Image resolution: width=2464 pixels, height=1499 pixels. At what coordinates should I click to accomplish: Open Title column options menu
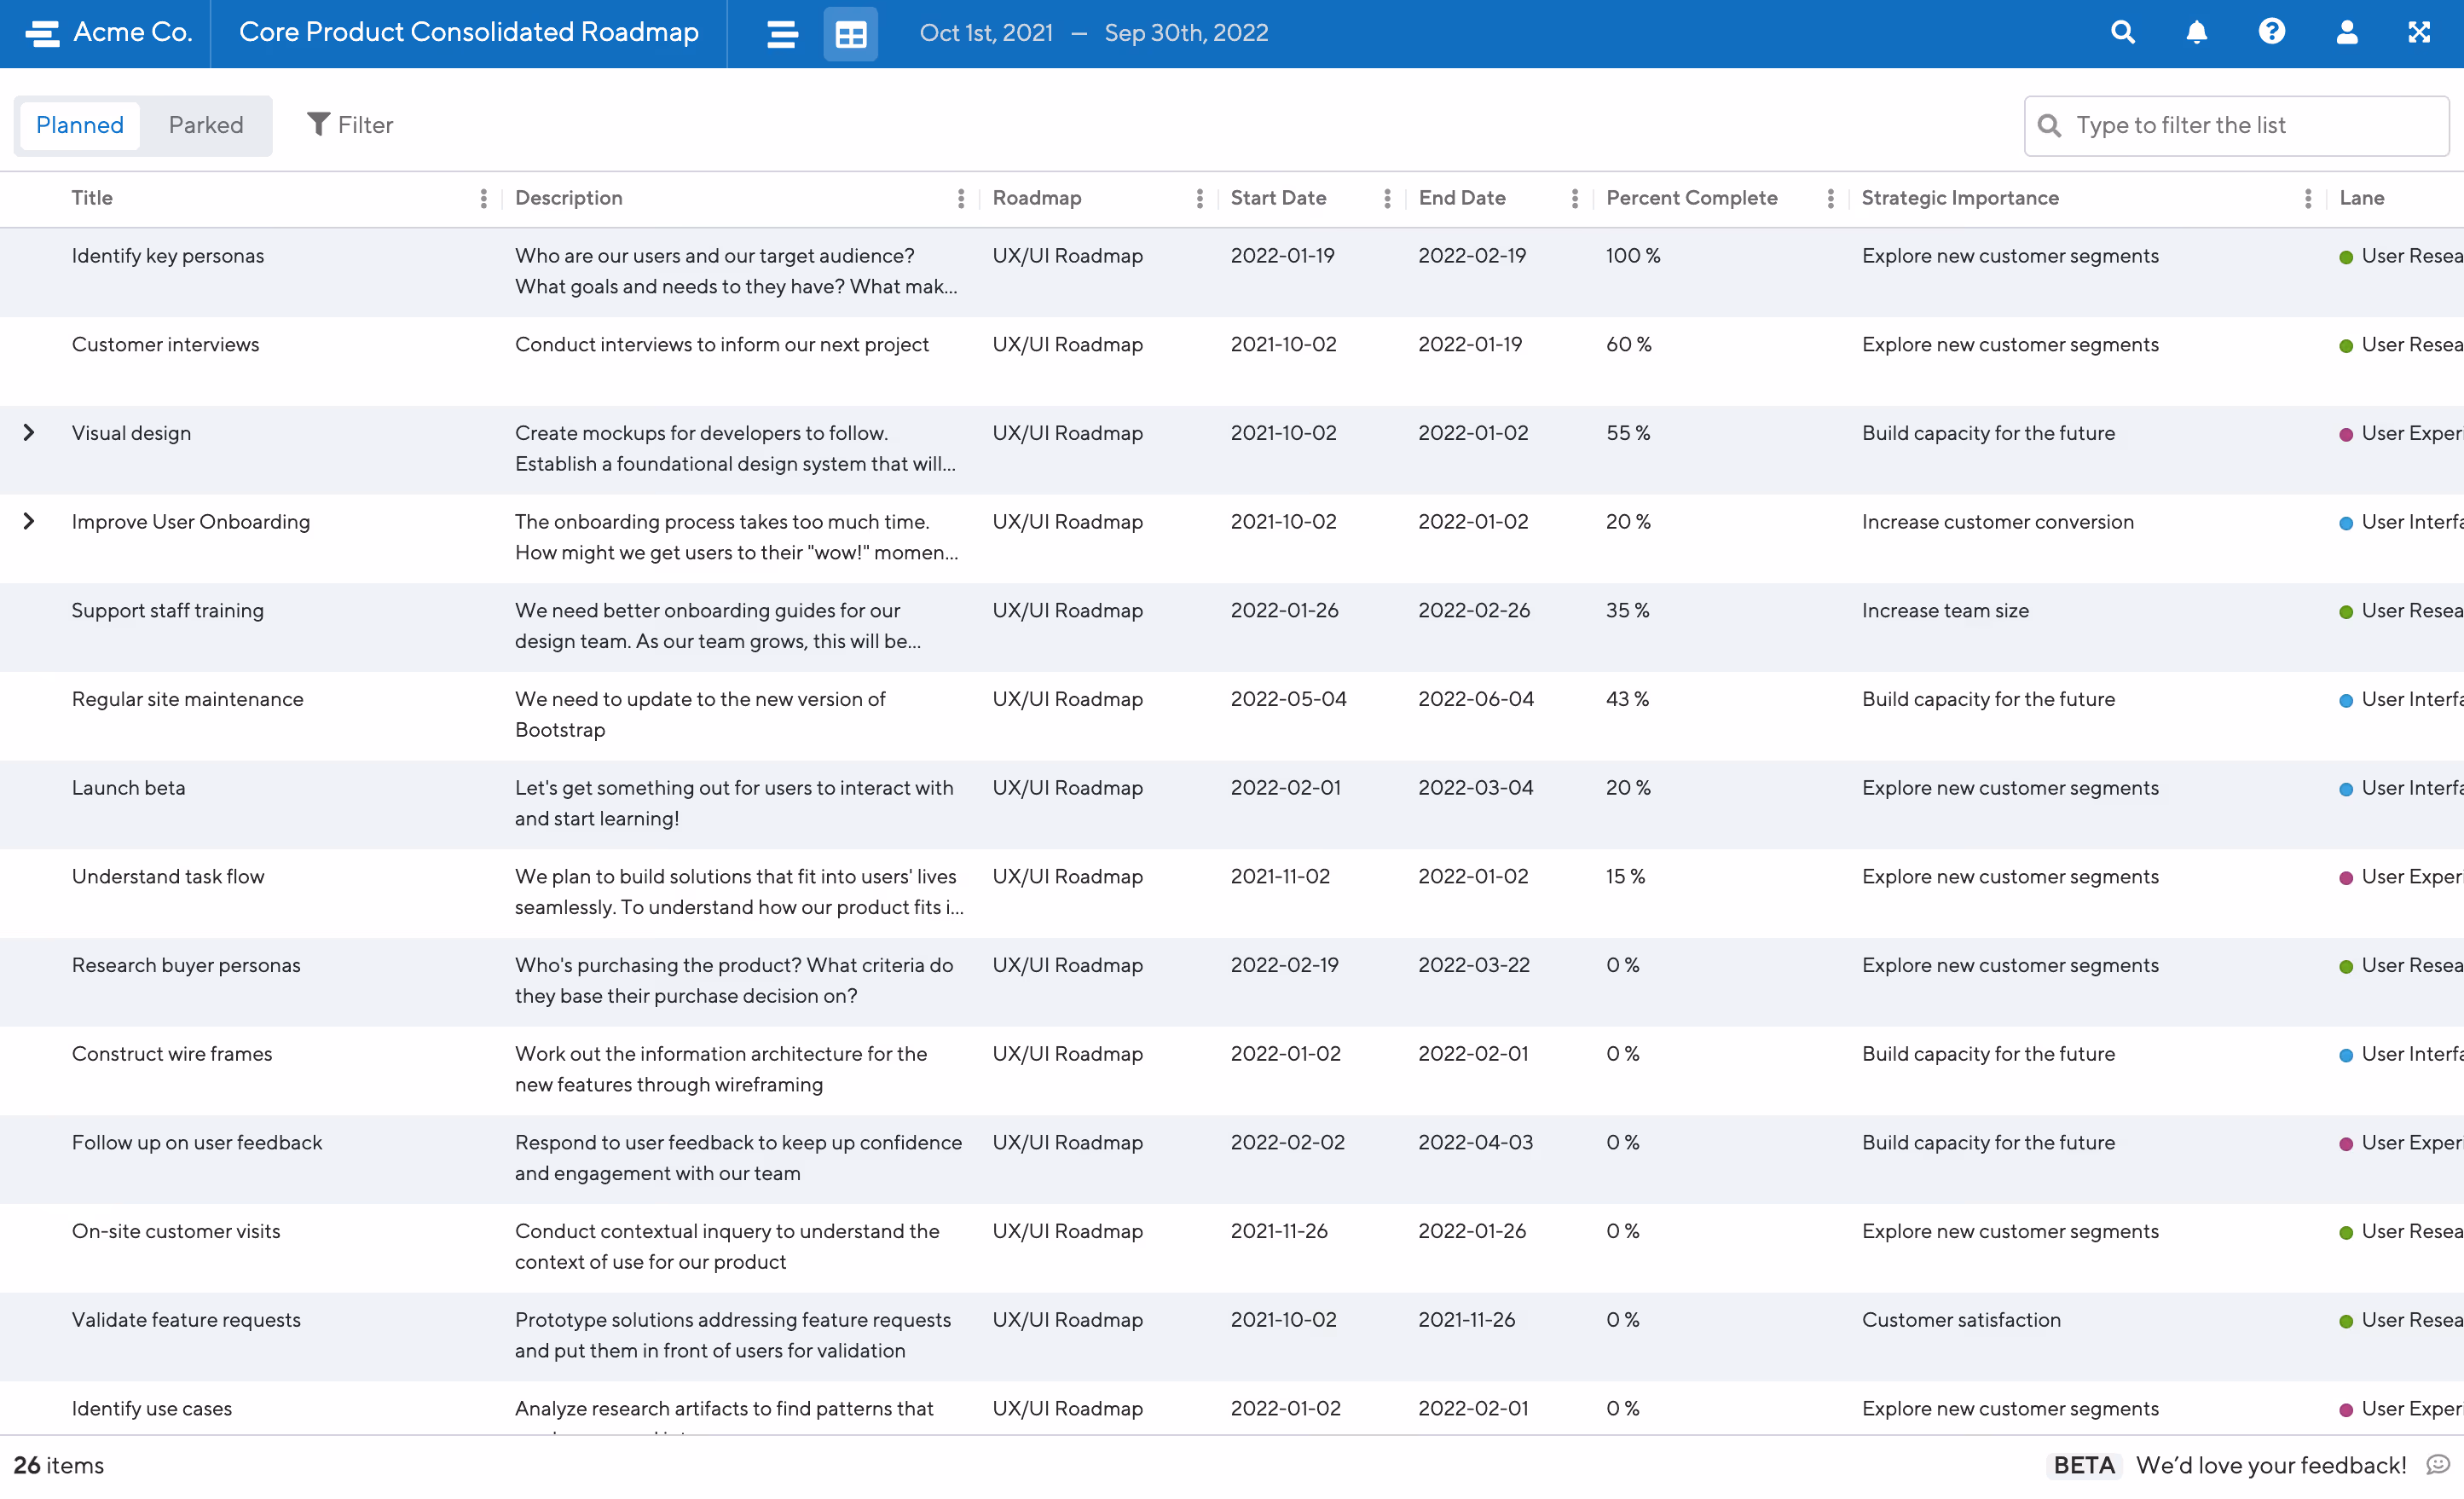coord(483,198)
